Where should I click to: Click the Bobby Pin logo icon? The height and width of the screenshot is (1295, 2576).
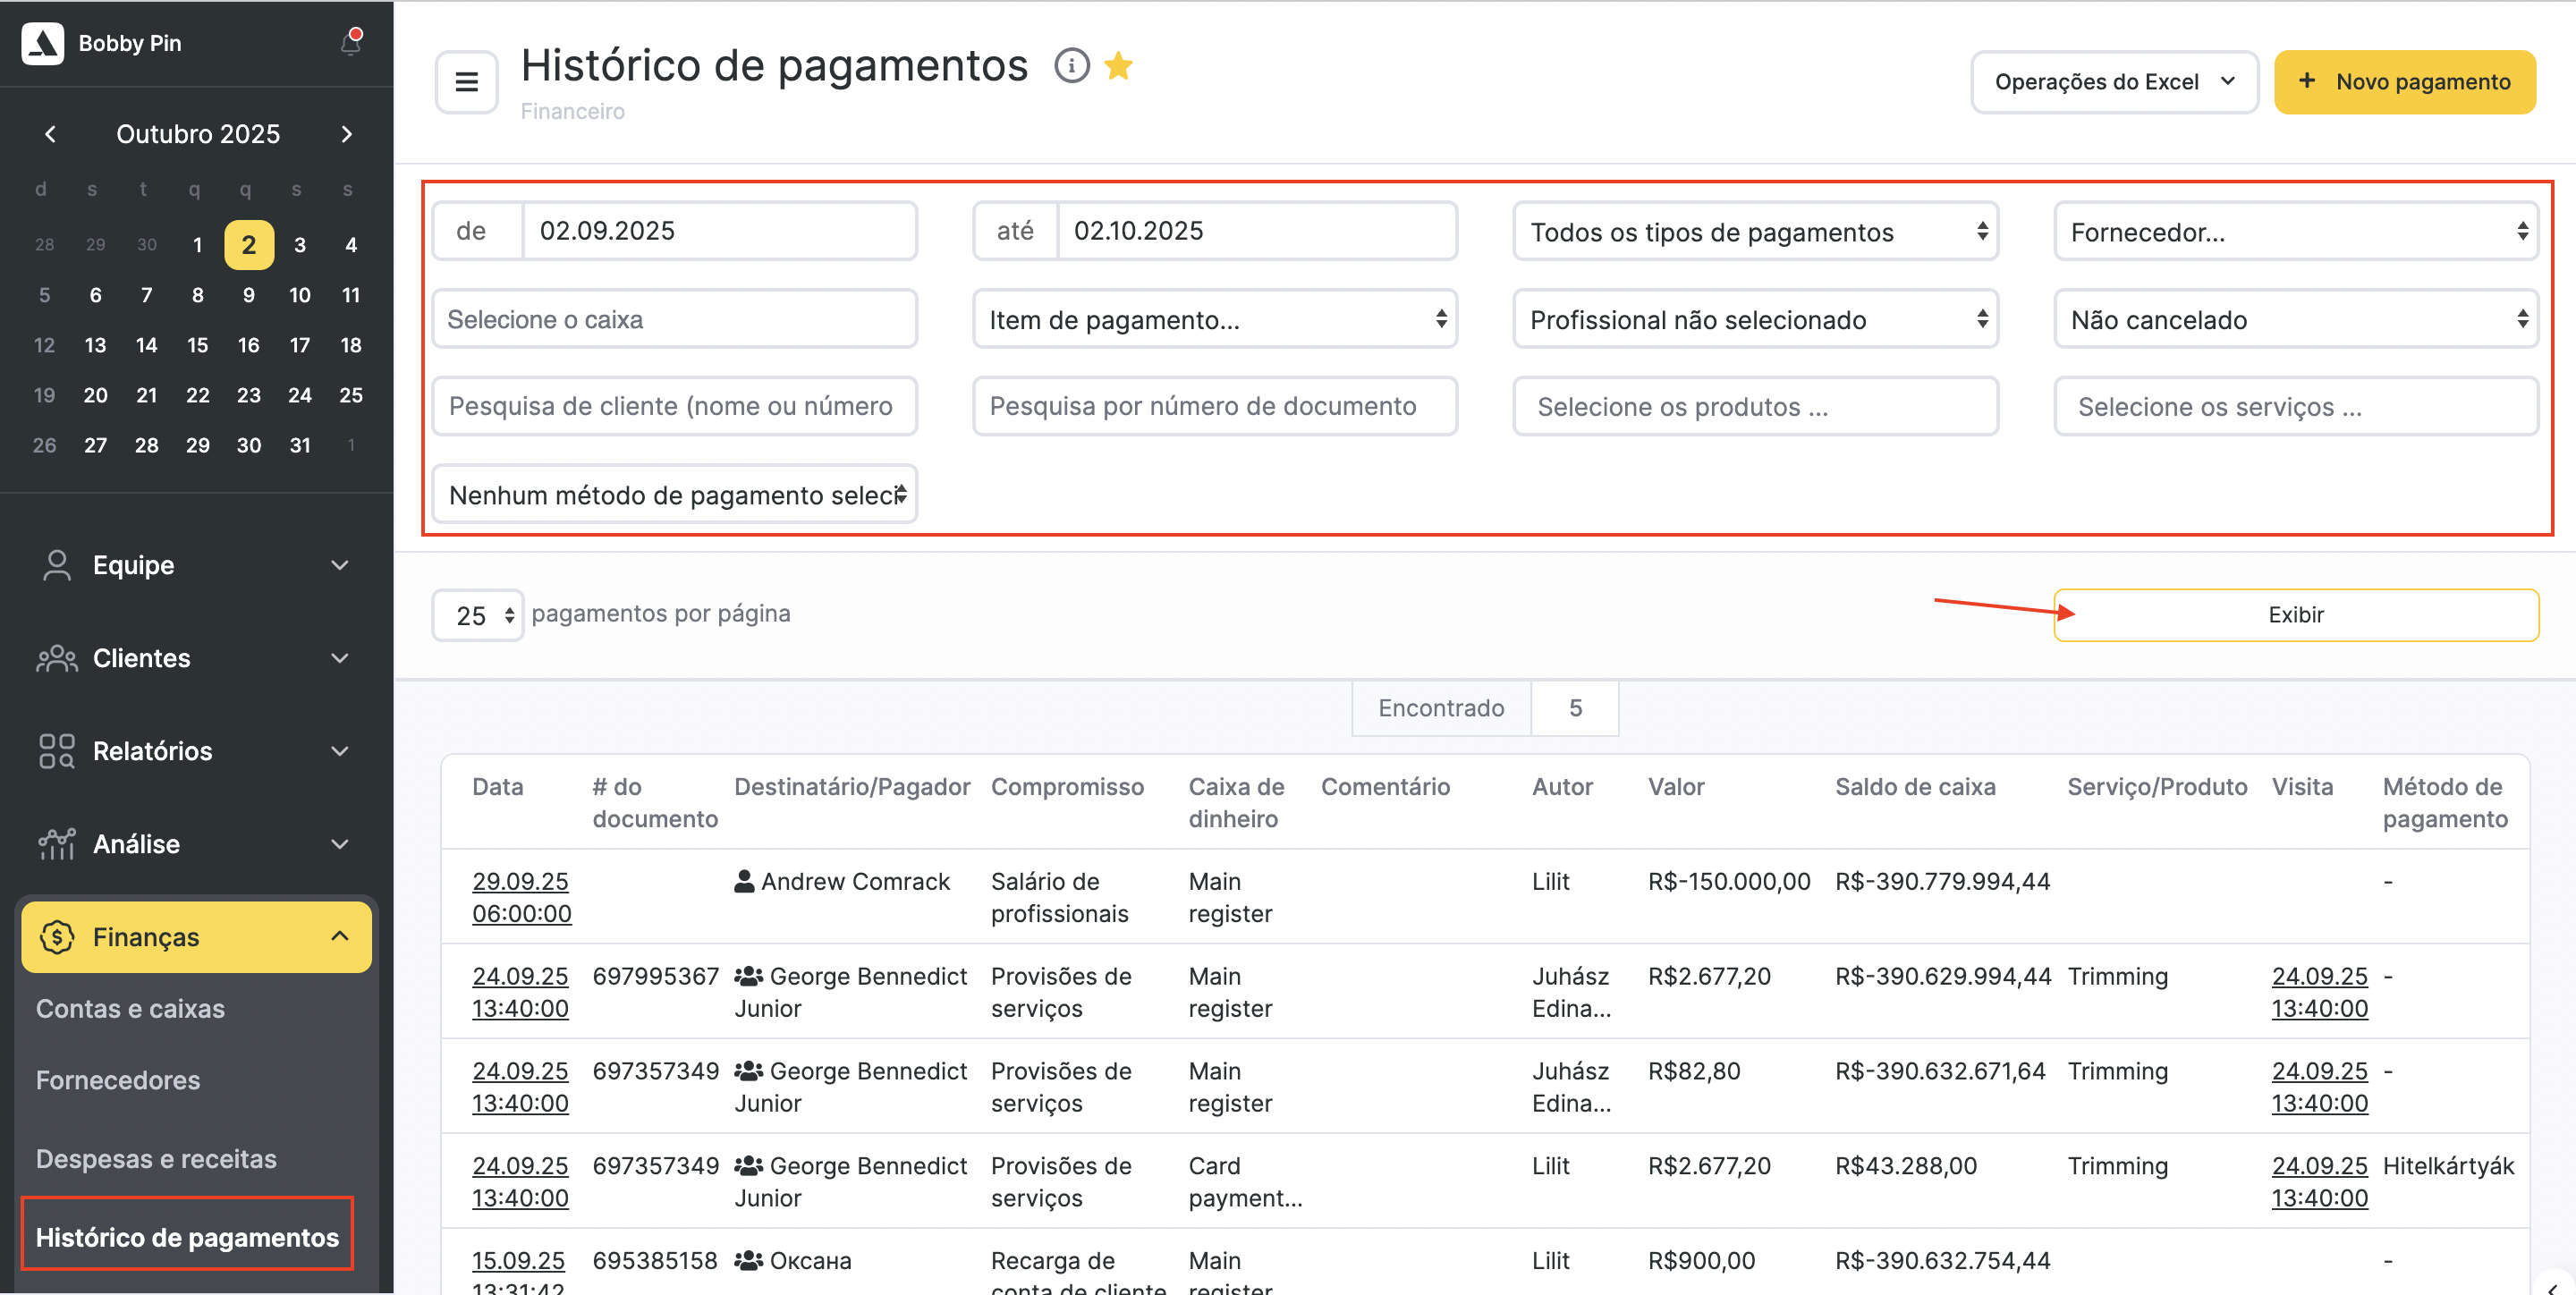(x=43, y=43)
